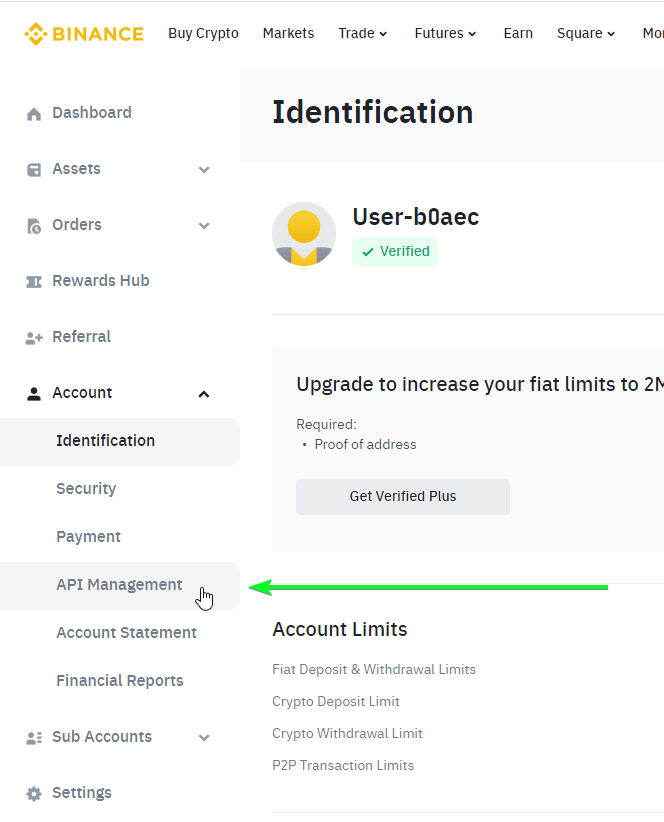Expand the Sub Accounts chevron
Viewport: 664px width, 822px height.
click(x=204, y=738)
